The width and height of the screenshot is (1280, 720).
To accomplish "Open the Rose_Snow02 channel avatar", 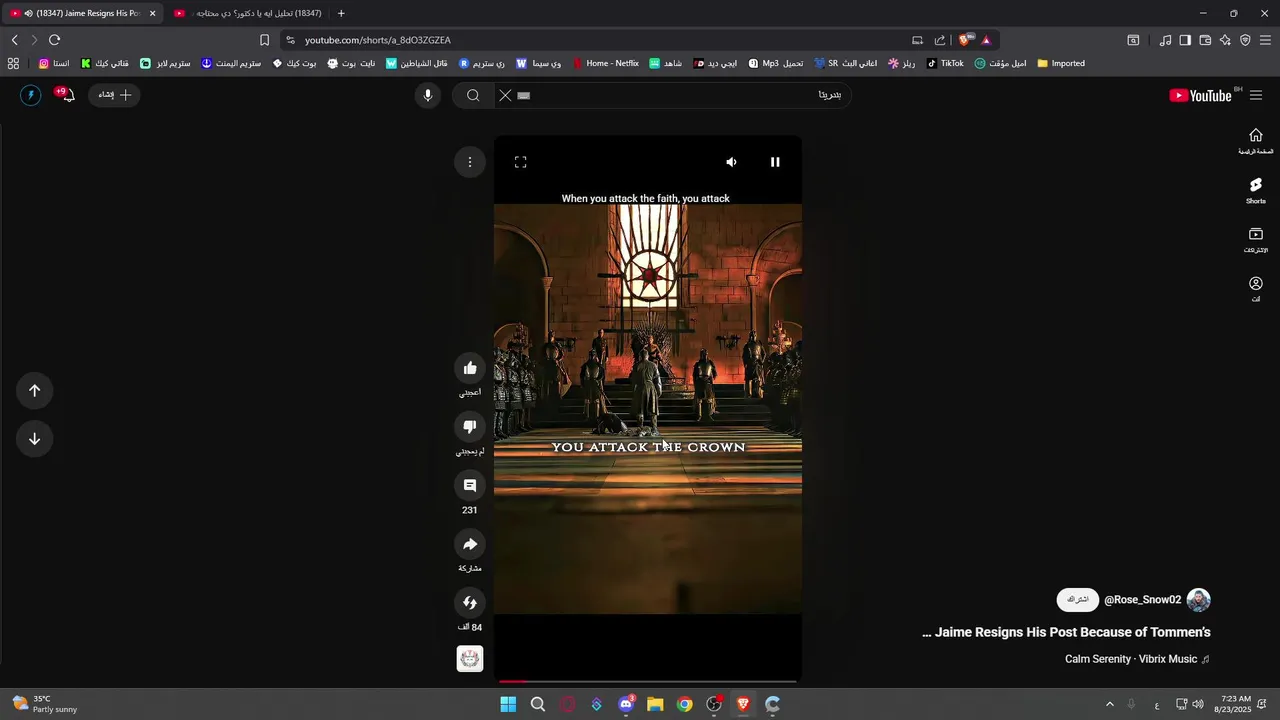I will click(x=1198, y=600).
